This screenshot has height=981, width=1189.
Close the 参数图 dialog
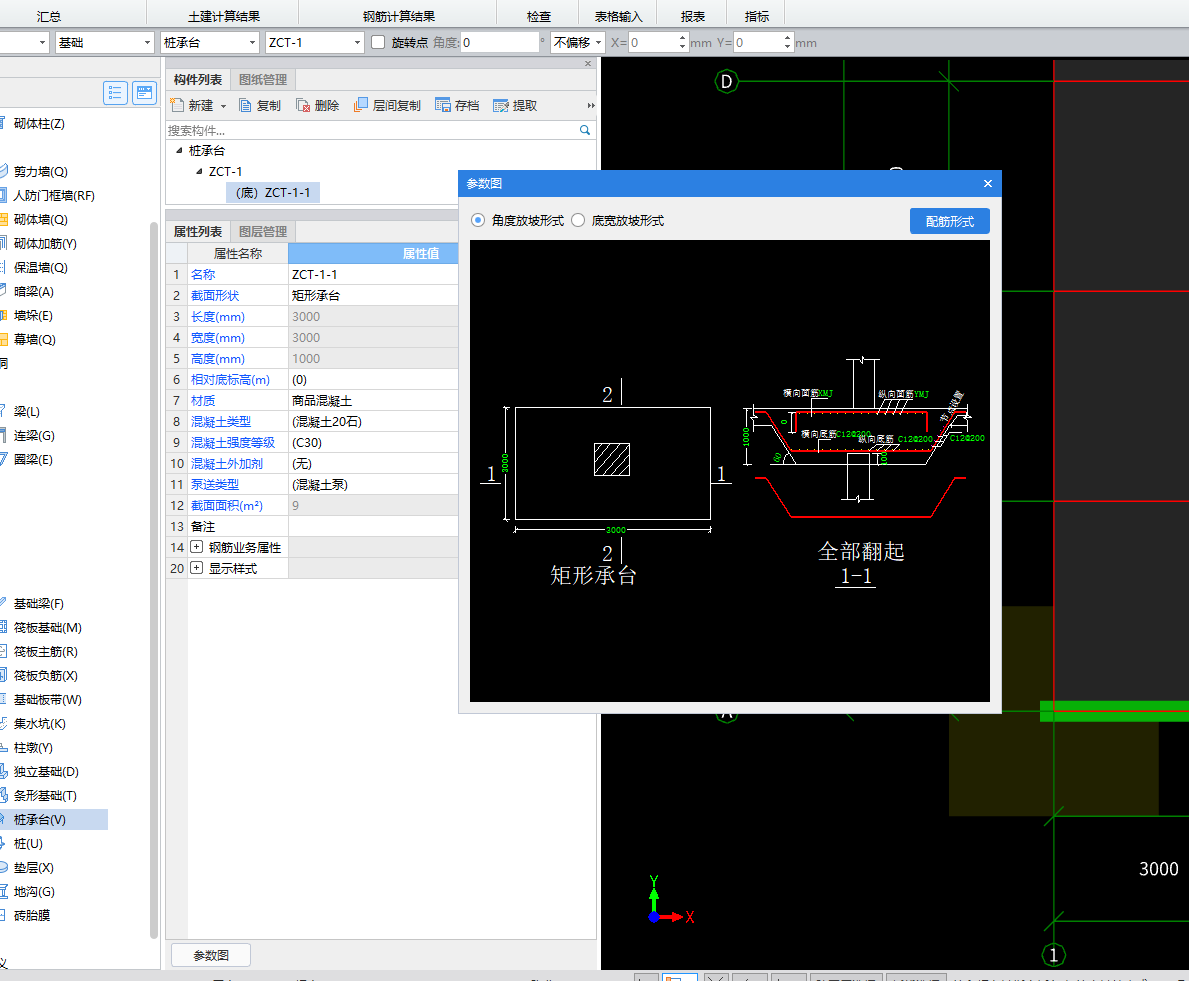(x=987, y=183)
